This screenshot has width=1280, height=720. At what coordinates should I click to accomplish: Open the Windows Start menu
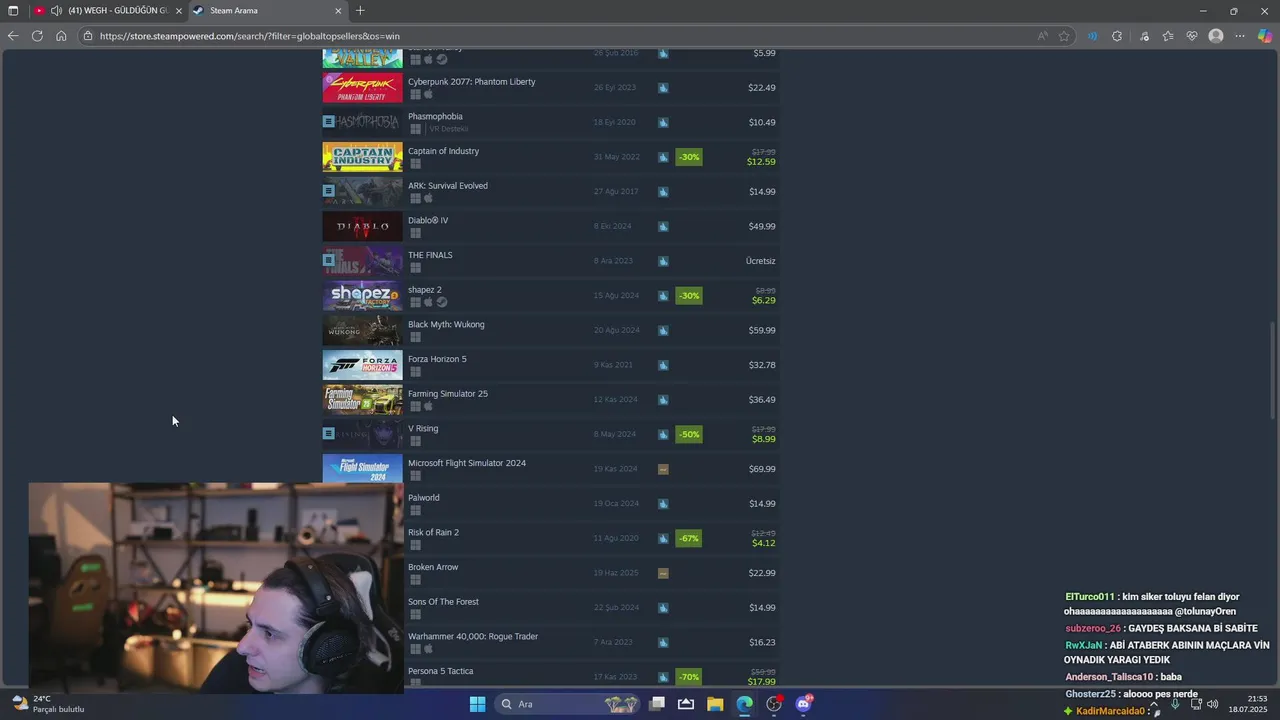[x=477, y=704]
